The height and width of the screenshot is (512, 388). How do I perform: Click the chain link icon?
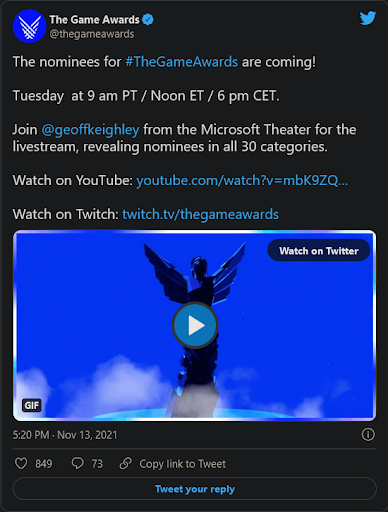126,463
